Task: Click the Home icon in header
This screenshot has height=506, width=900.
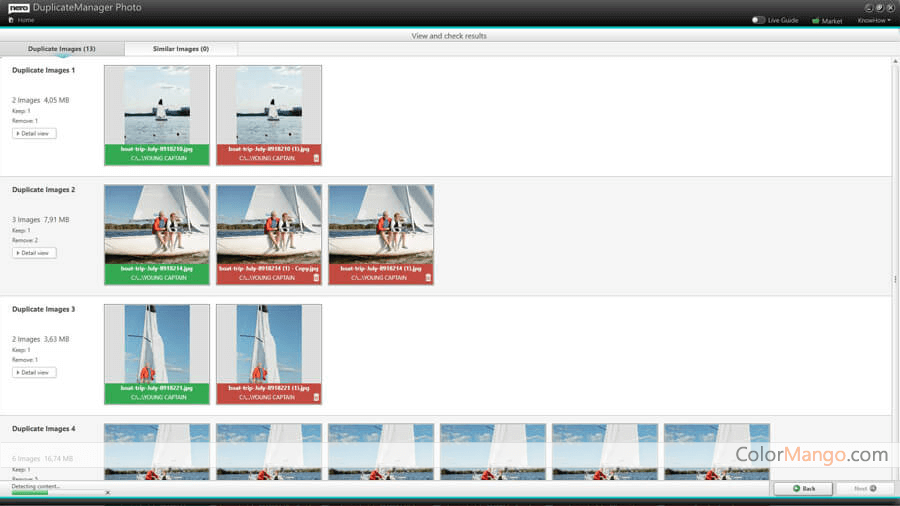Action: click(x=12, y=20)
